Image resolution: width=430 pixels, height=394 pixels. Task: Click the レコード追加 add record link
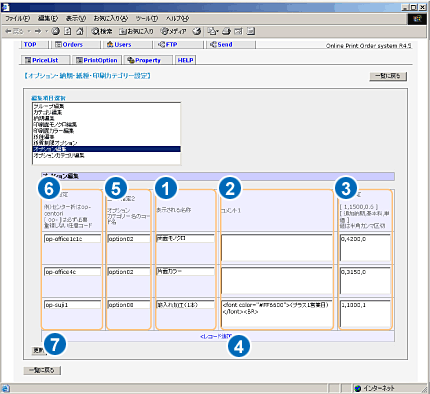[x=216, y=336]
